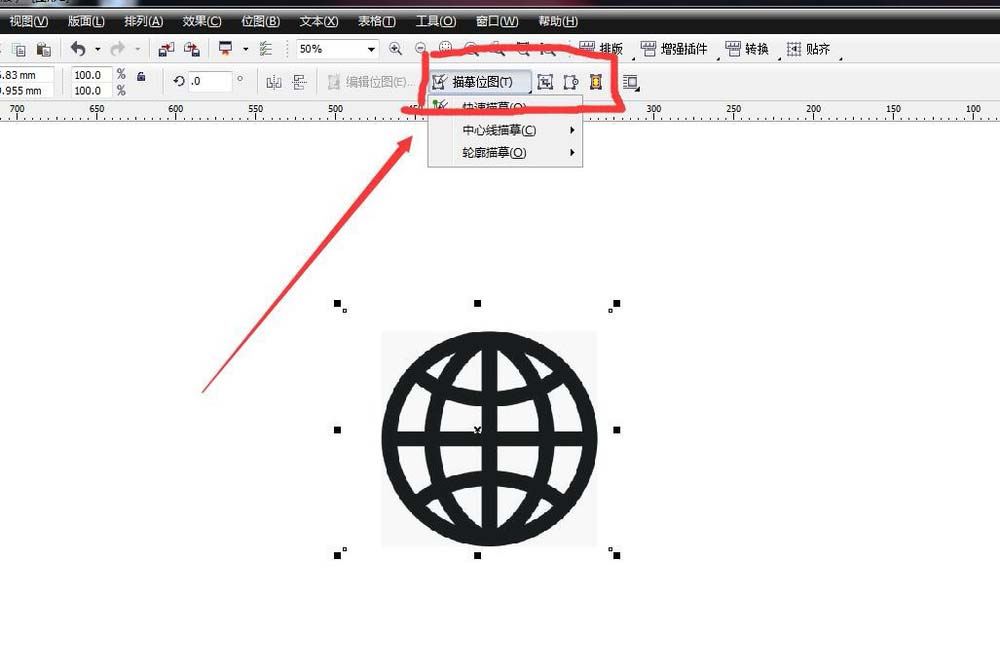Click the Paste clipboard icon
Image resolution: width=1000 pixels, height=658 pixels.
tap(43, 49)
